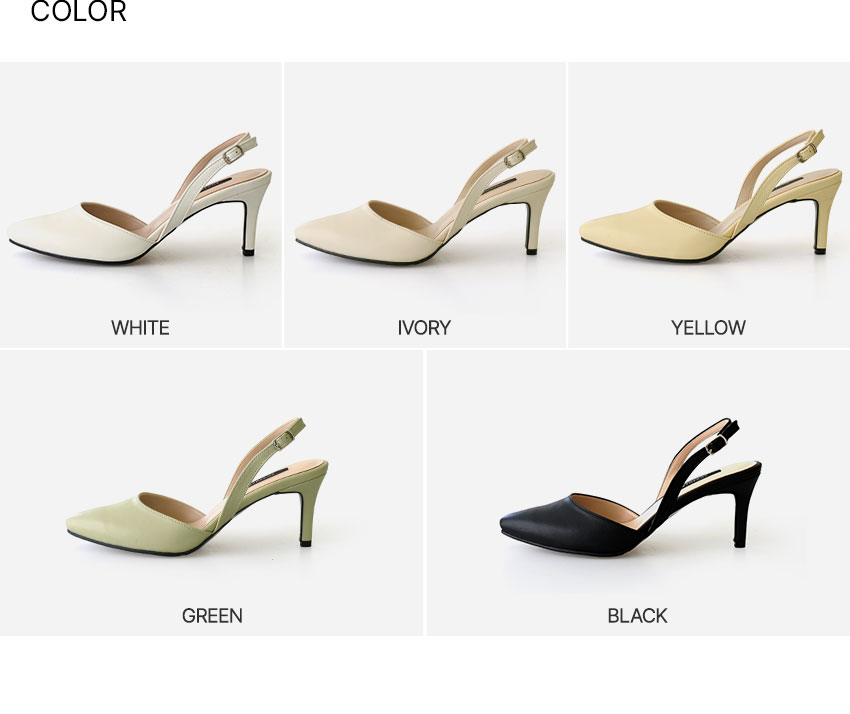Click the COLOR section heading
Image resolution: width=850 pixels, height=714 pixels.
point(79,11)
